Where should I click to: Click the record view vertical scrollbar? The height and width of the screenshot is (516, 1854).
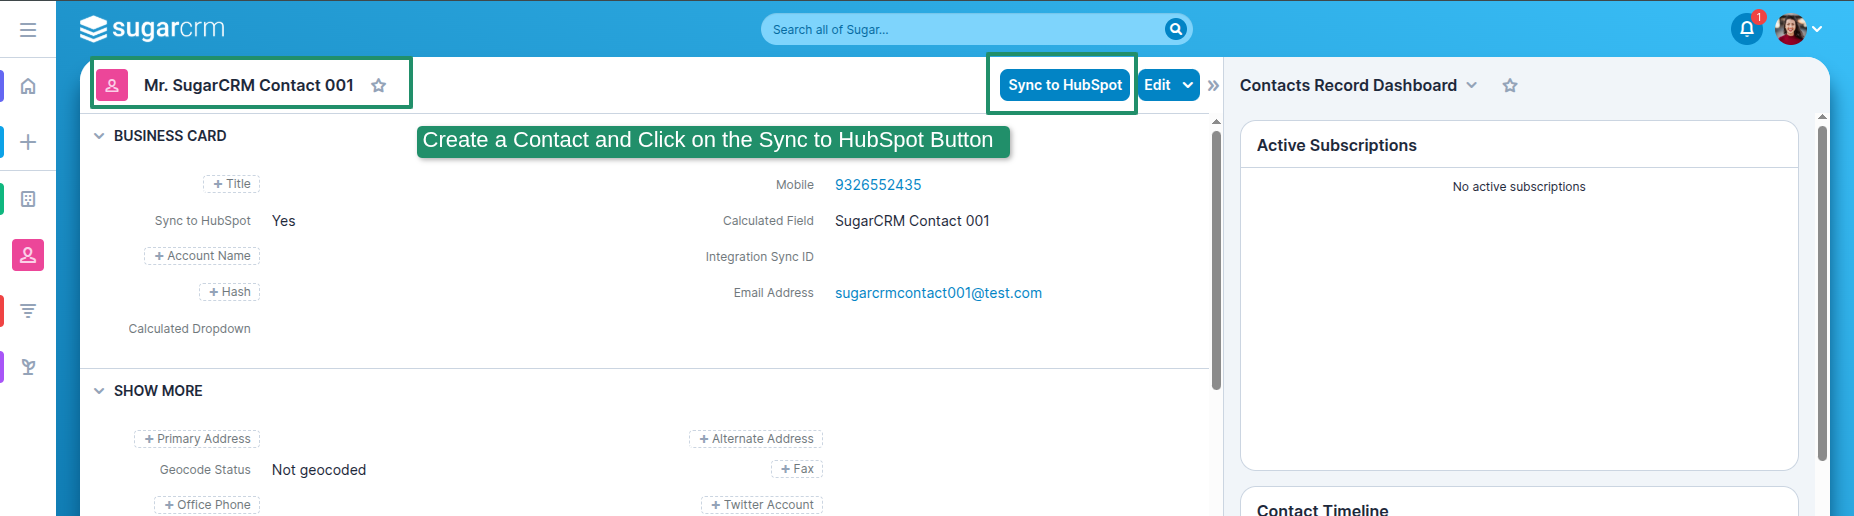[1216, 260]
